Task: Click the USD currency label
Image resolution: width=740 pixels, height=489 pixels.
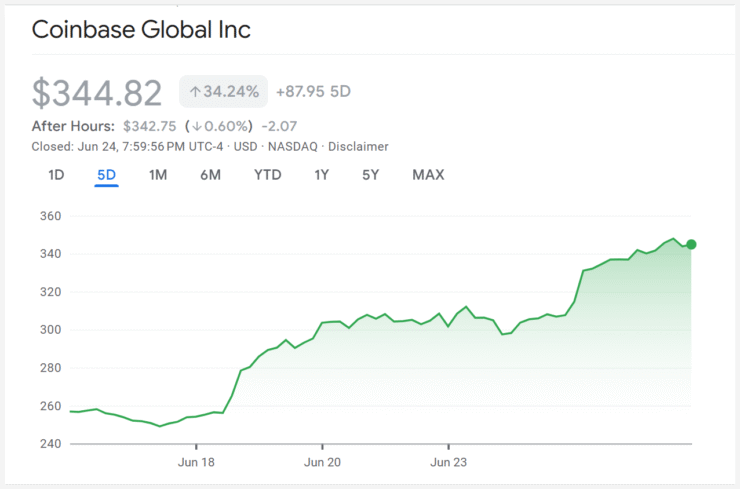Action: click(245, 147)
